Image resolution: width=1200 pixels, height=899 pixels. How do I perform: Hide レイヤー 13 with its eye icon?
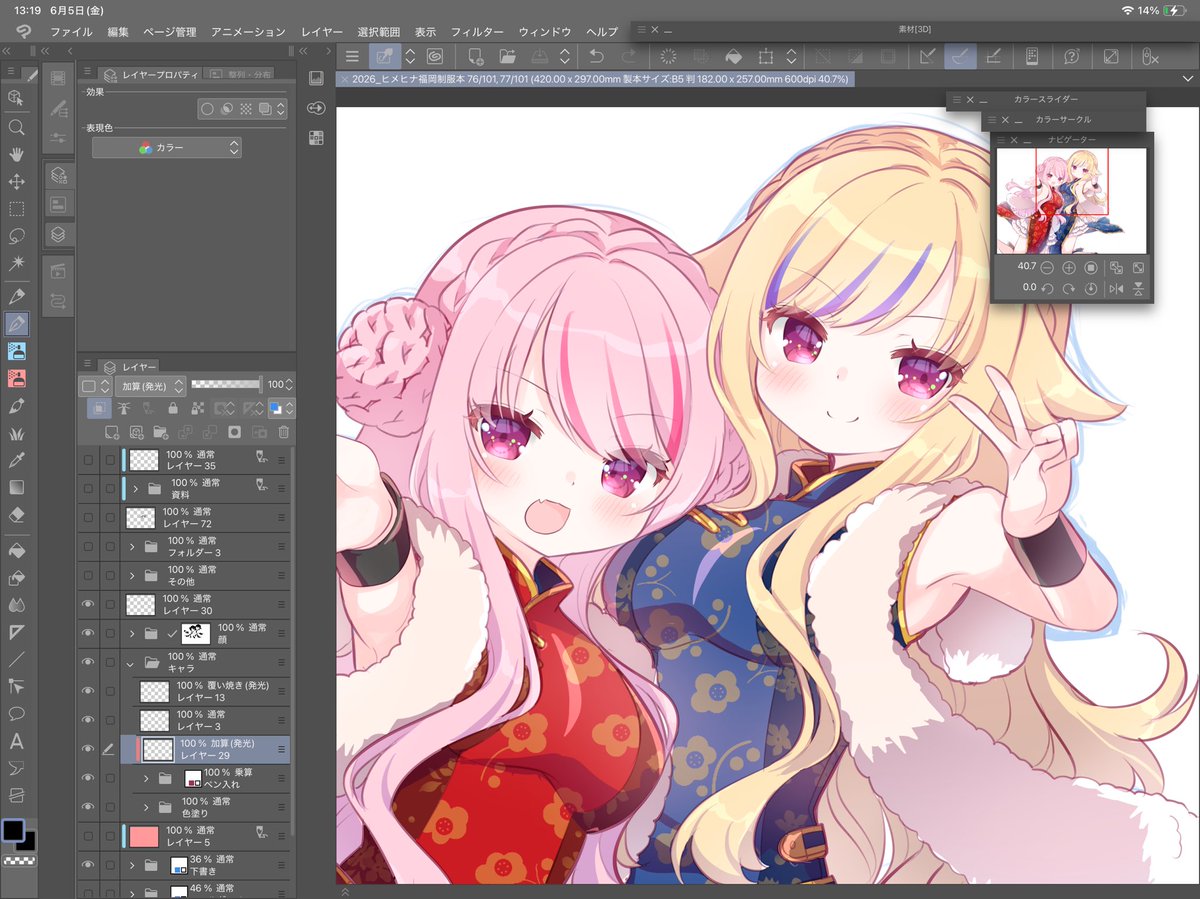click(88, 691)
